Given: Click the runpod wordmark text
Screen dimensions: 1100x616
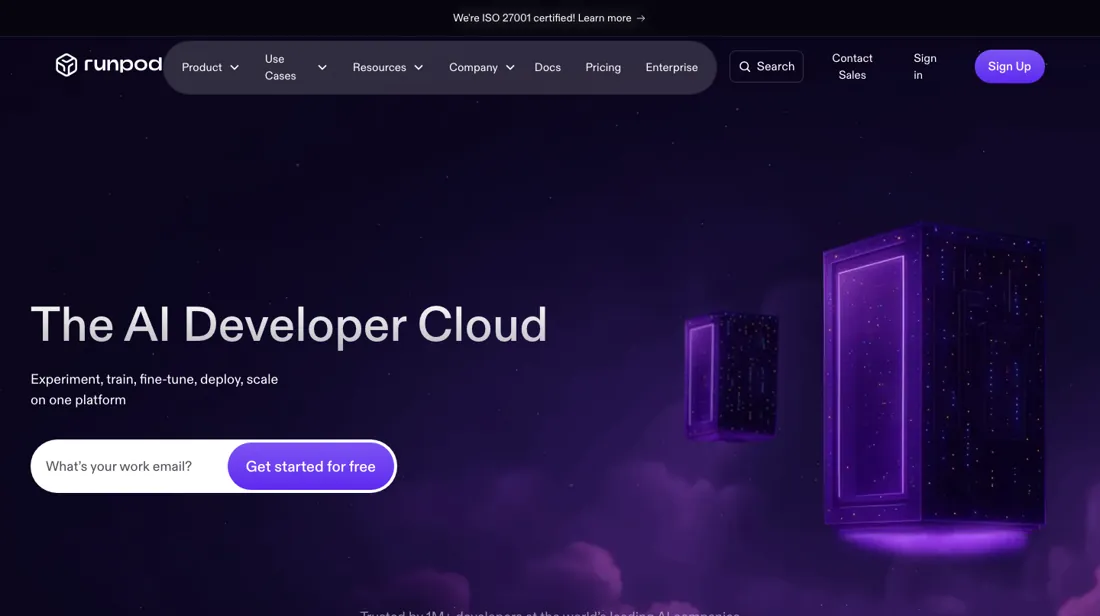Looking at the screenshot, I should [123, 65].
